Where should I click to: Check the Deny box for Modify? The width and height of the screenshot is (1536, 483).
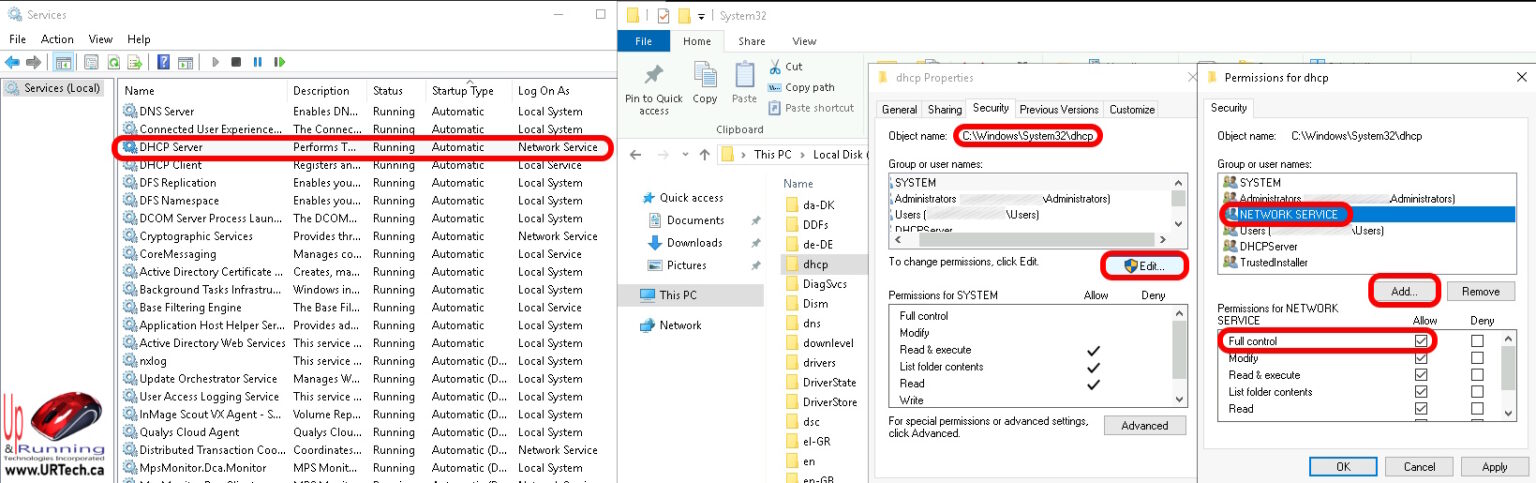pyautogui.click(x=1477, y=358)
